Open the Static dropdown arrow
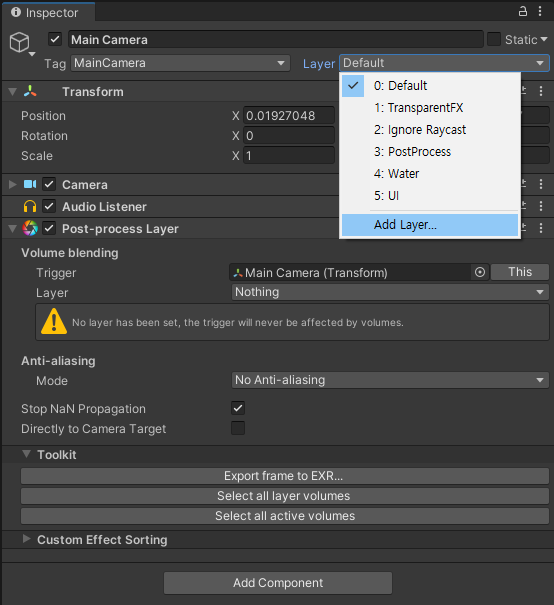 [x=544, y=39]
